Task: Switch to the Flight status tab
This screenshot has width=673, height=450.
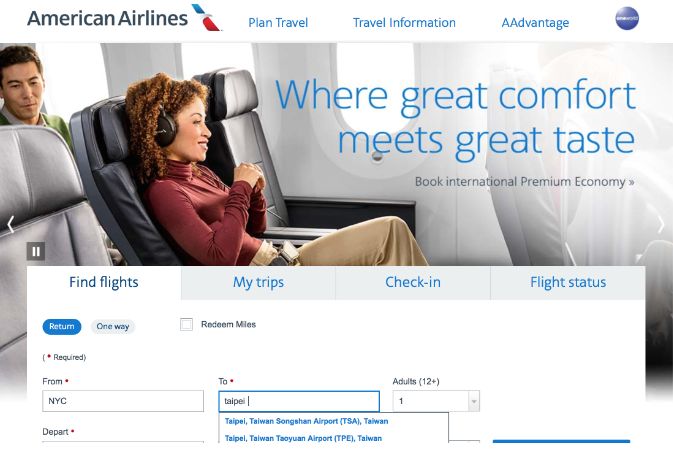Action: [x=568, y=282]
